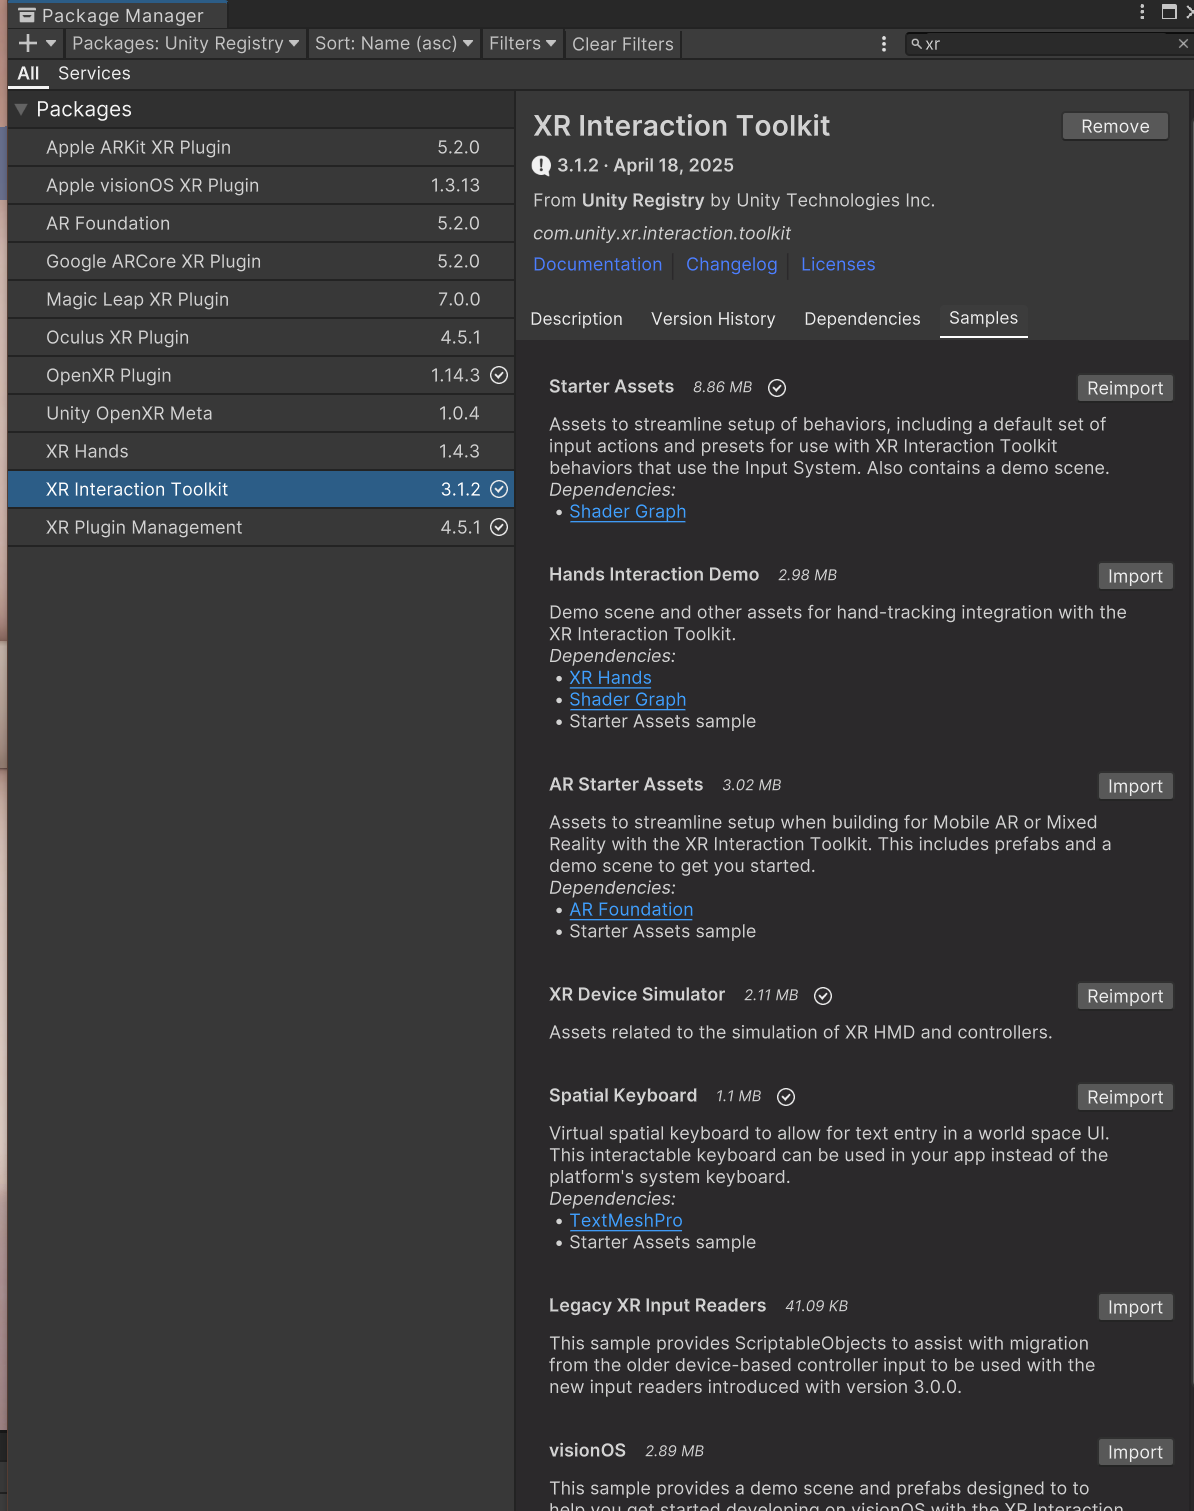Screen dimensions: 1194x1511
Task: Open the Licenses link
Action: 838,264
